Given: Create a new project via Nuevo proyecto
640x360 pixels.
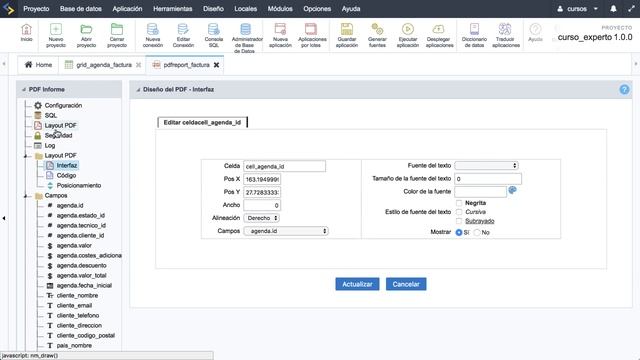Looking at the screenshot, I should coord(56,35).
